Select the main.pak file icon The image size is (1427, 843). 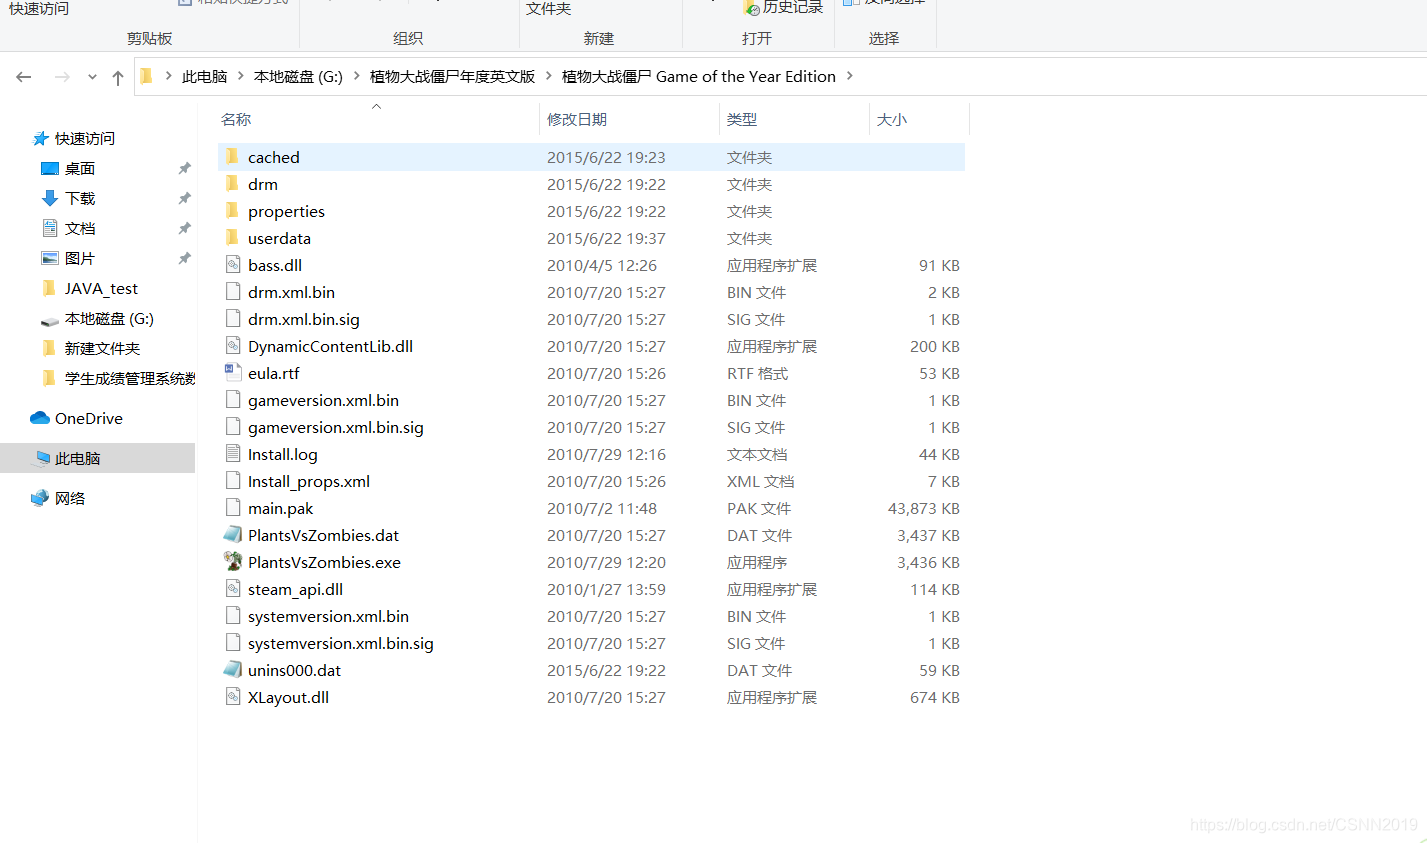point(232,508)
